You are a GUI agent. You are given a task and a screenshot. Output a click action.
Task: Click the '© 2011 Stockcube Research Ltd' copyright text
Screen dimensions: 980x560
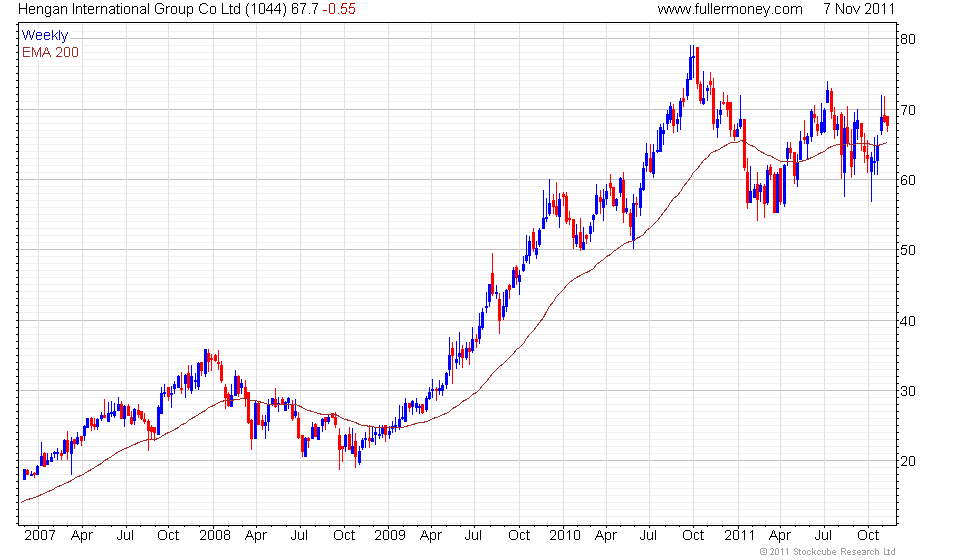(827, 552)
